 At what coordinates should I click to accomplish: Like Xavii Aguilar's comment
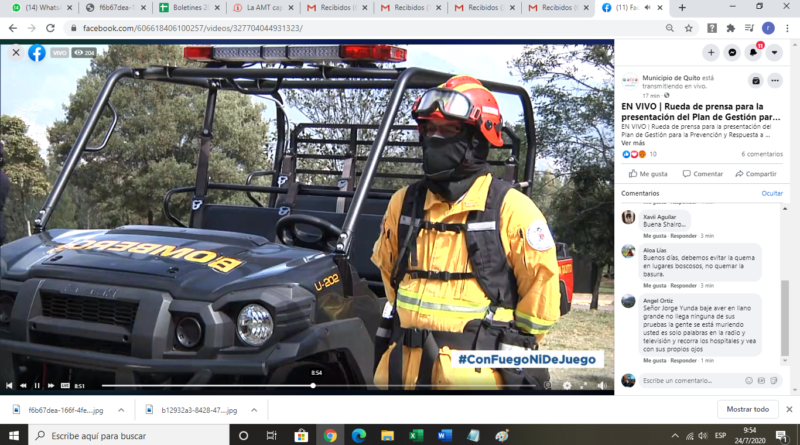655,236
